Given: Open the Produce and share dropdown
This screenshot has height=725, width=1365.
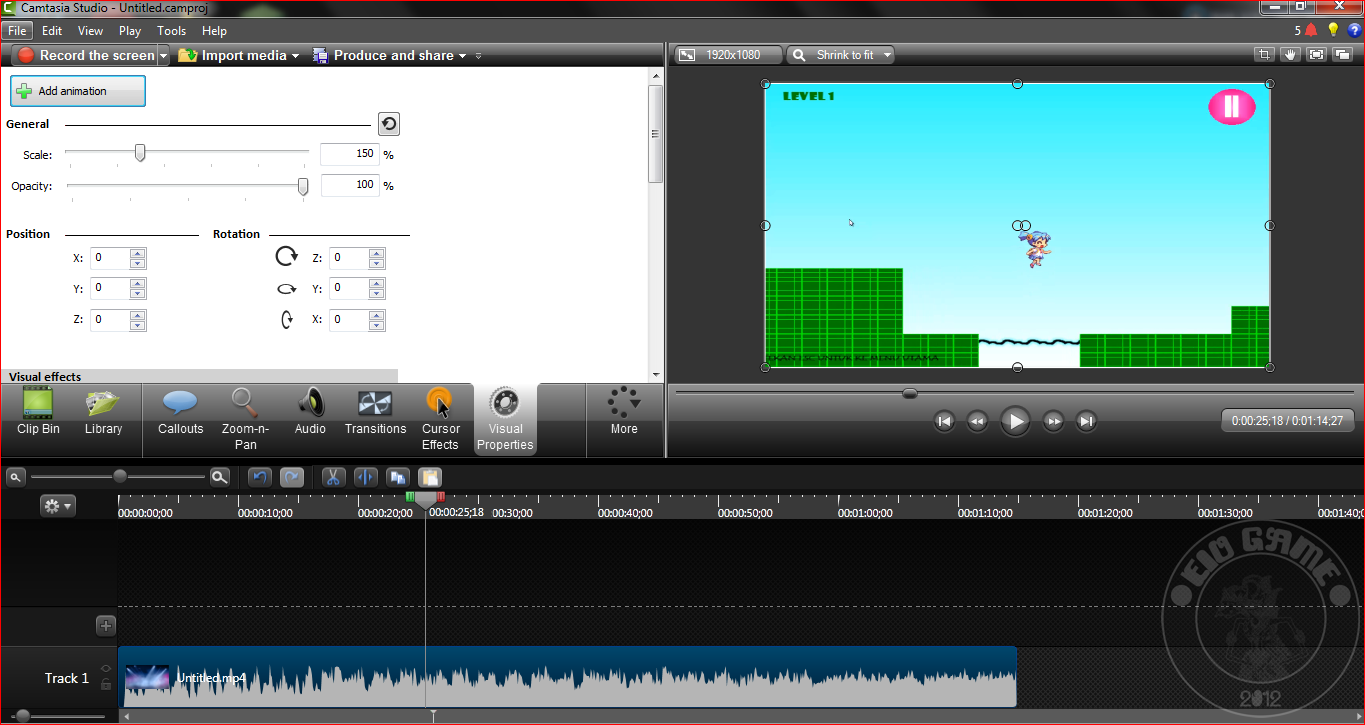Looking at the screenshot, I should pos(390,56).
